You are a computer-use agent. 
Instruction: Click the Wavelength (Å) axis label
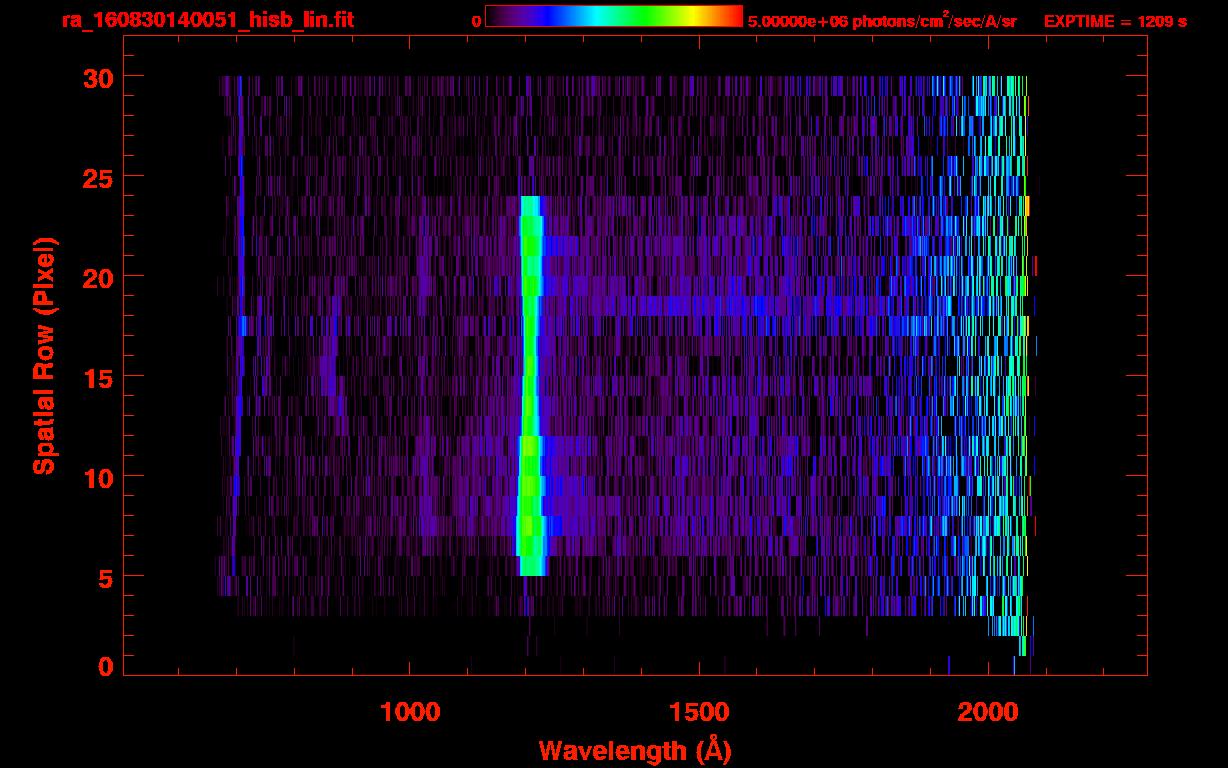(635, 750)
